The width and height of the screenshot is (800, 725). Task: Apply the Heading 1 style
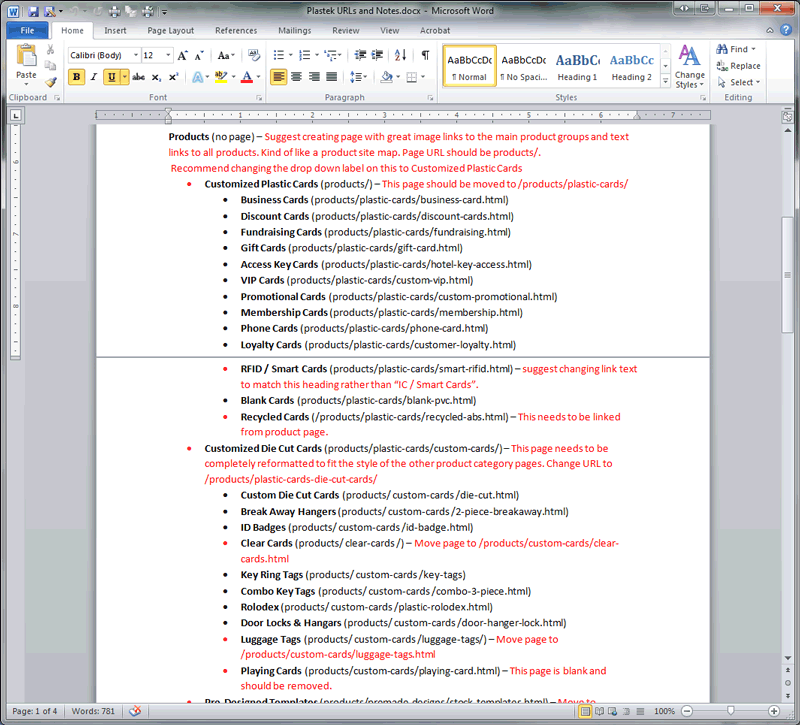pos(577,67)
